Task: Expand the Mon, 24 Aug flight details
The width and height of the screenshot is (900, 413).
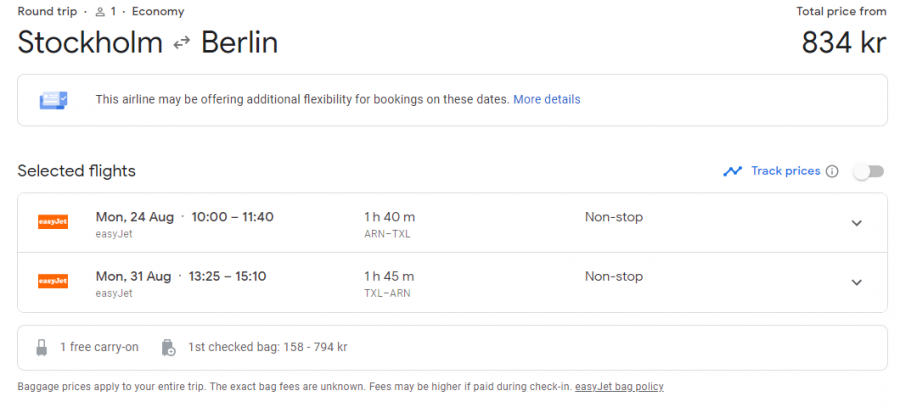Action: (x=856, y=223)
